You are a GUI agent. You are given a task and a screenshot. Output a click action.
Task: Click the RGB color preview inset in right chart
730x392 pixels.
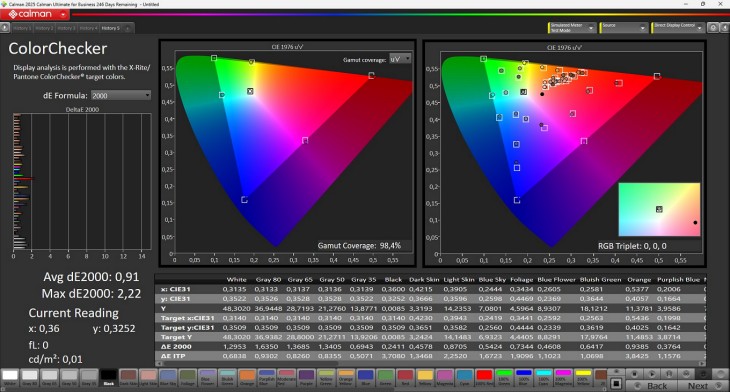coord(659,210)
